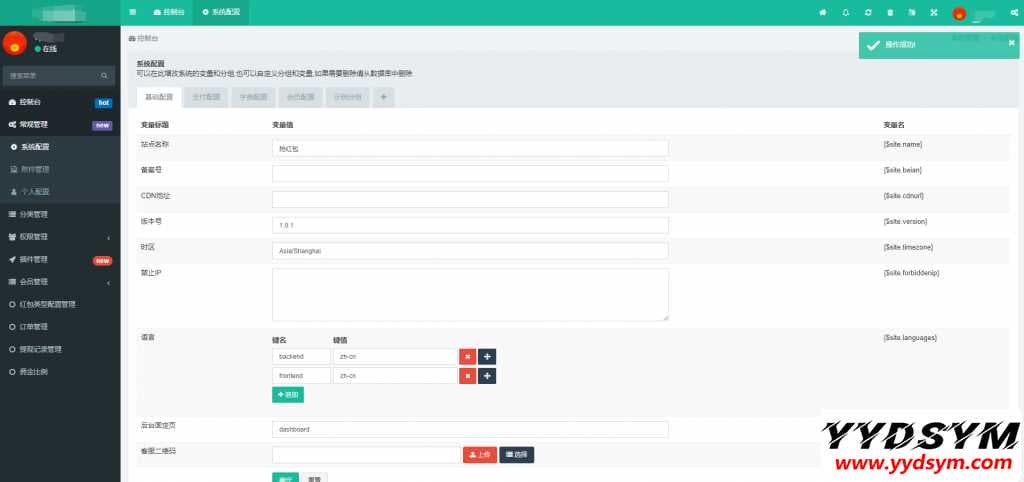Open 红包类型配置管理 in the sidebar
This screenshot has height=482, width=1024.
(x=60, y=304)
